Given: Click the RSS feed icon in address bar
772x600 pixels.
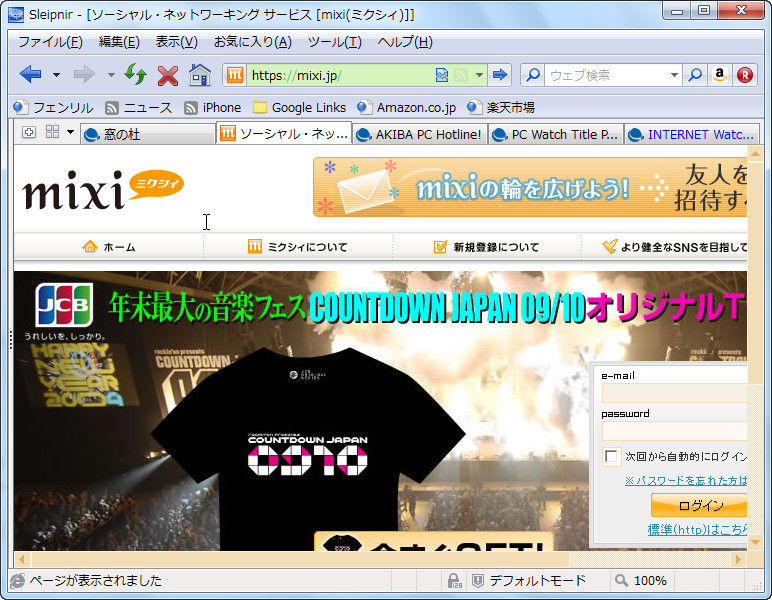Looking at the screenshot, I should 461,75.
